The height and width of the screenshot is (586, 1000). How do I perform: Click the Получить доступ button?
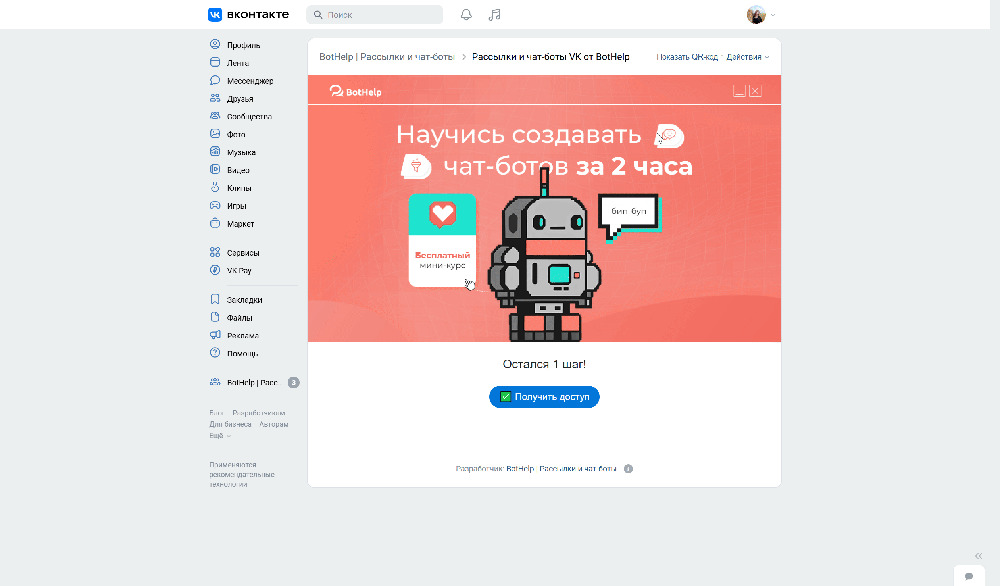[544, 397]
